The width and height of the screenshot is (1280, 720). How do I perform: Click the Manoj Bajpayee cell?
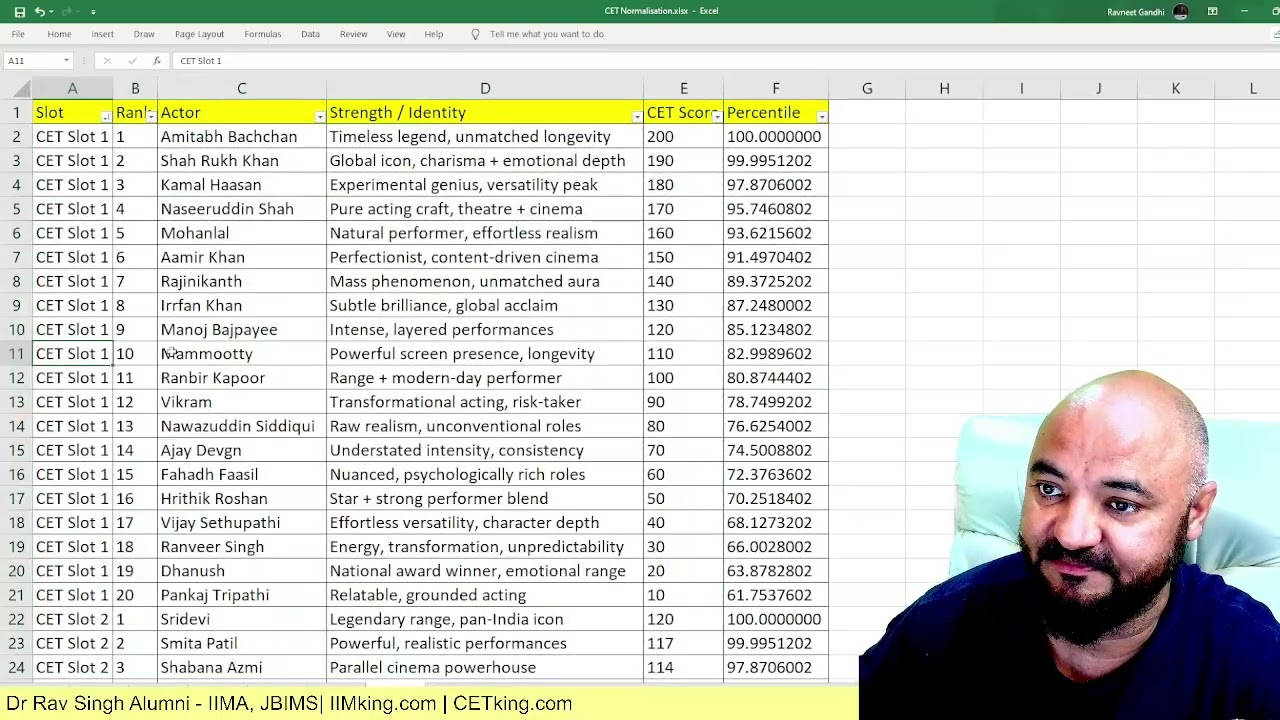click(241, 330)
